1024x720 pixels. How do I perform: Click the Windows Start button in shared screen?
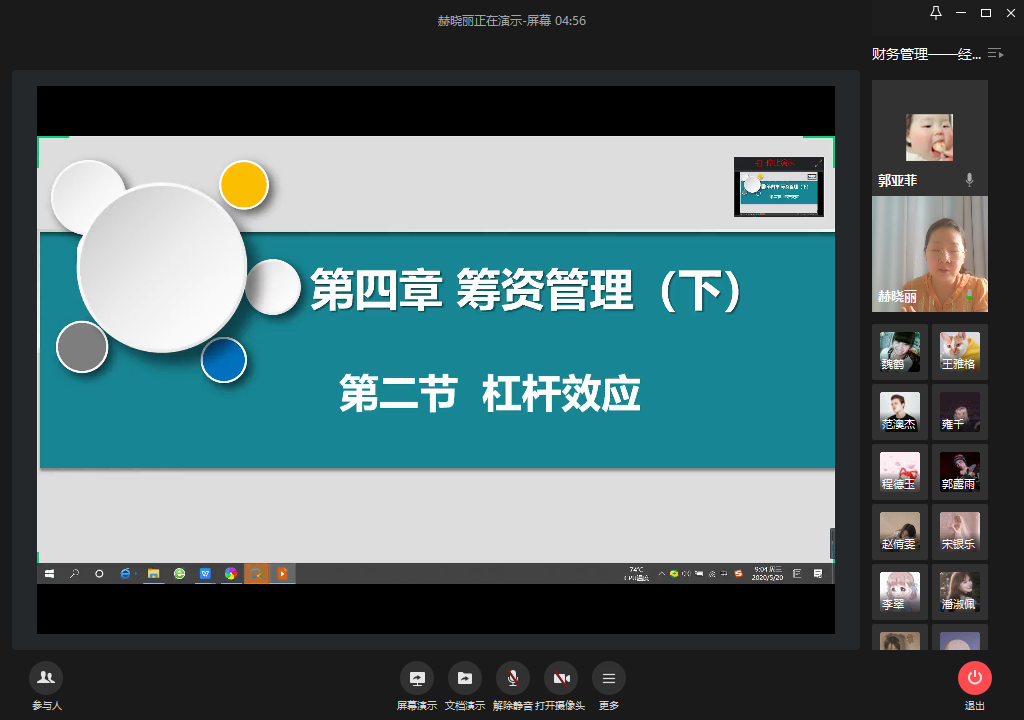[48, 574]
